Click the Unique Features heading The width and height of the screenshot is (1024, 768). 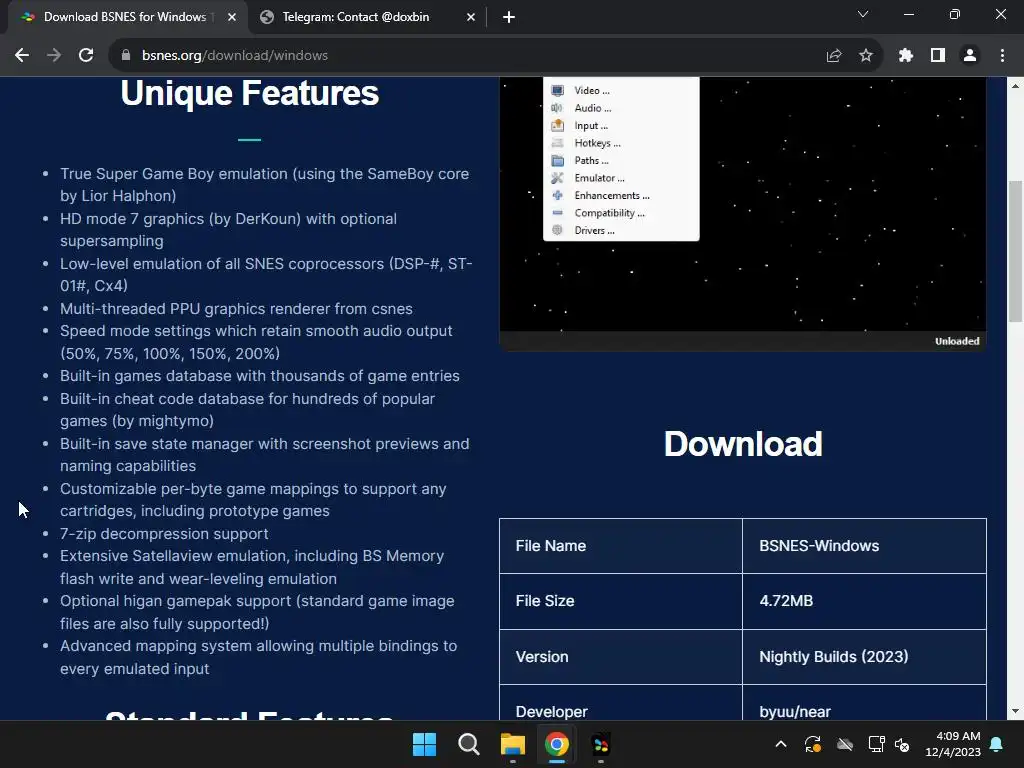249,93
